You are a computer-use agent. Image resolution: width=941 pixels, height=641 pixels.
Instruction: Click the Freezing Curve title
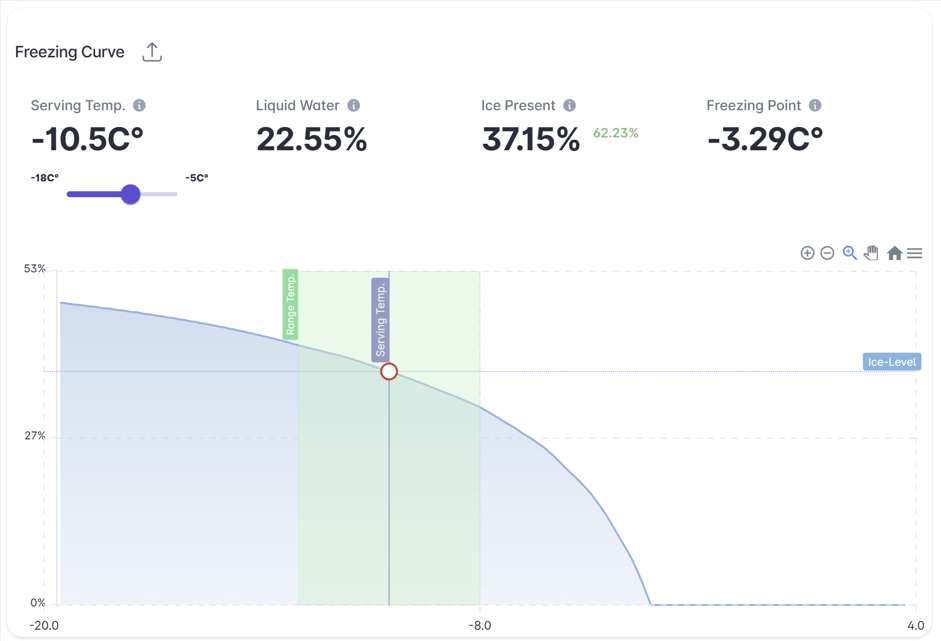click(x=70, y=52)
